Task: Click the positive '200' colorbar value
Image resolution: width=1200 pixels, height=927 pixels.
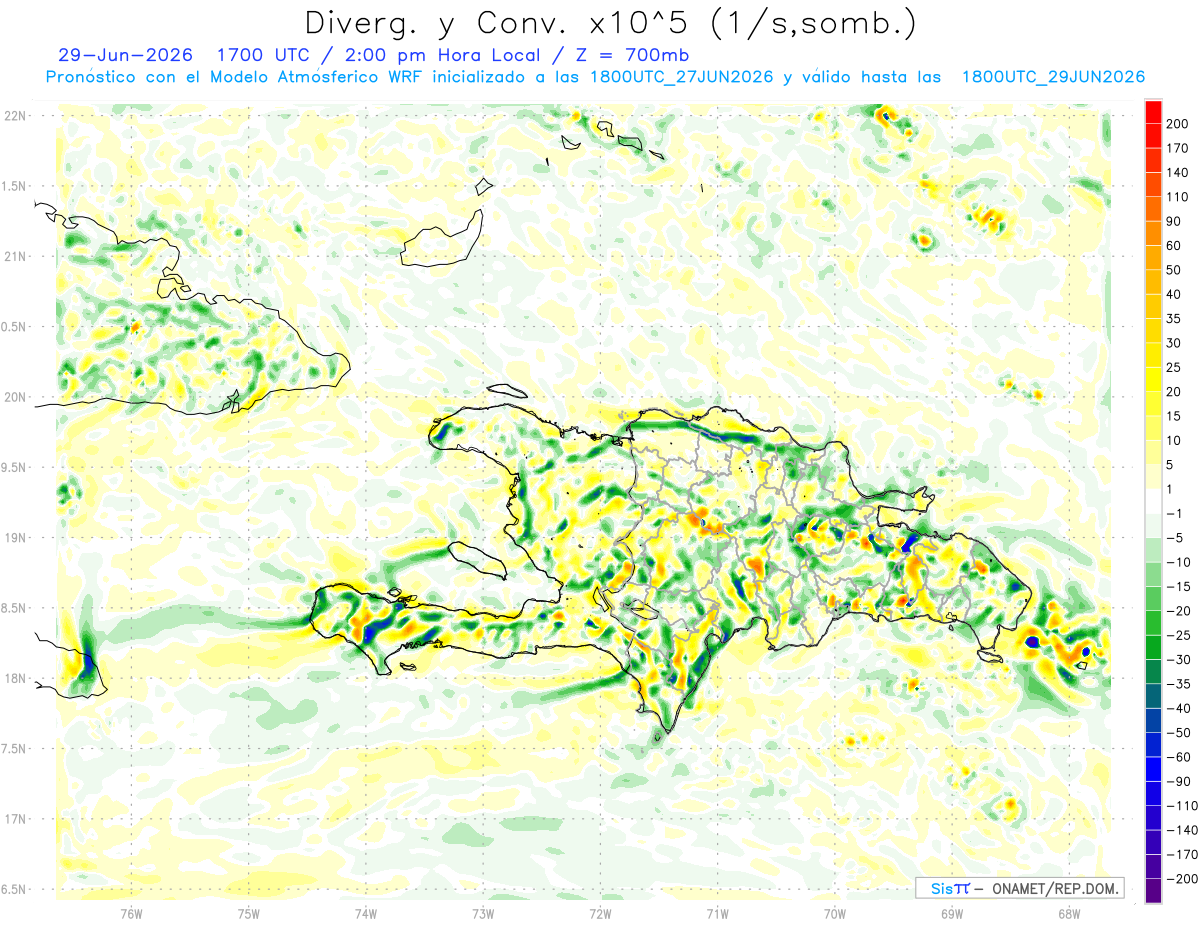Action: (x=1177, y=123)
